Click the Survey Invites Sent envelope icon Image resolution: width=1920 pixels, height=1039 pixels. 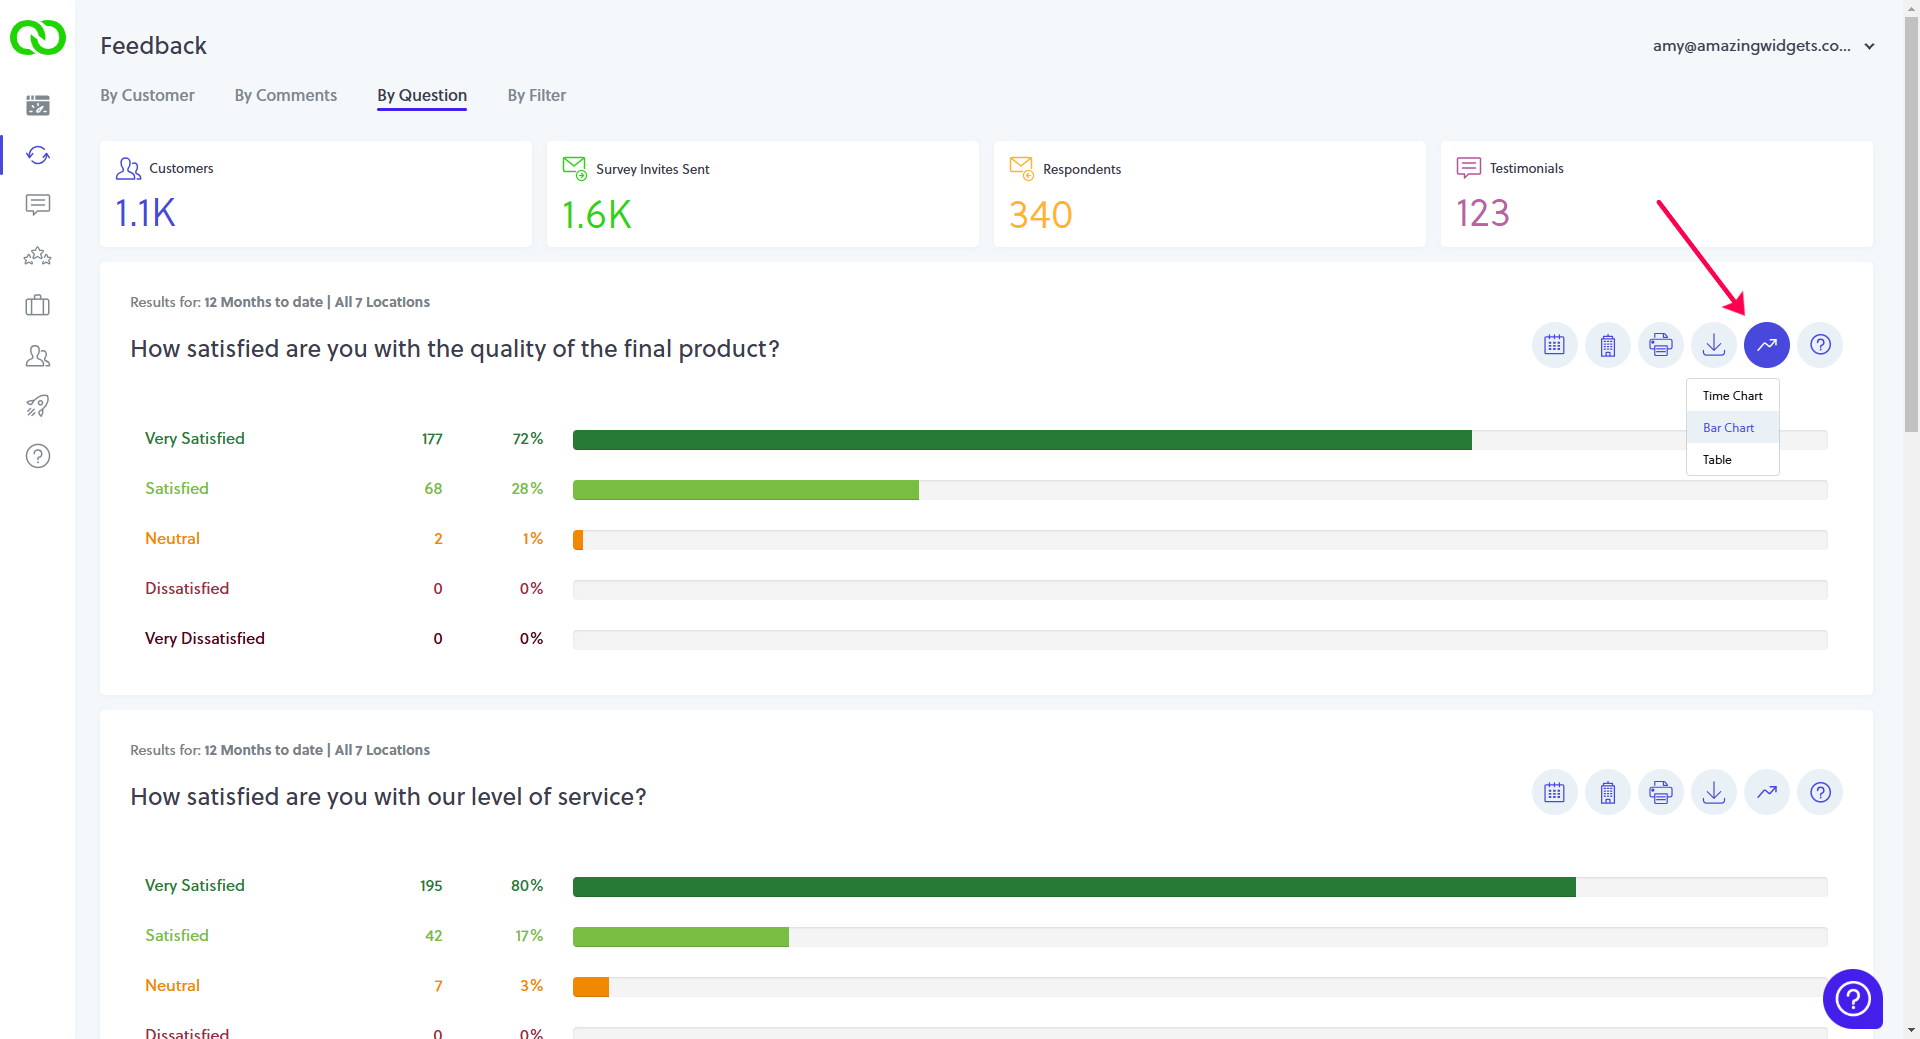tap(575, 168)
